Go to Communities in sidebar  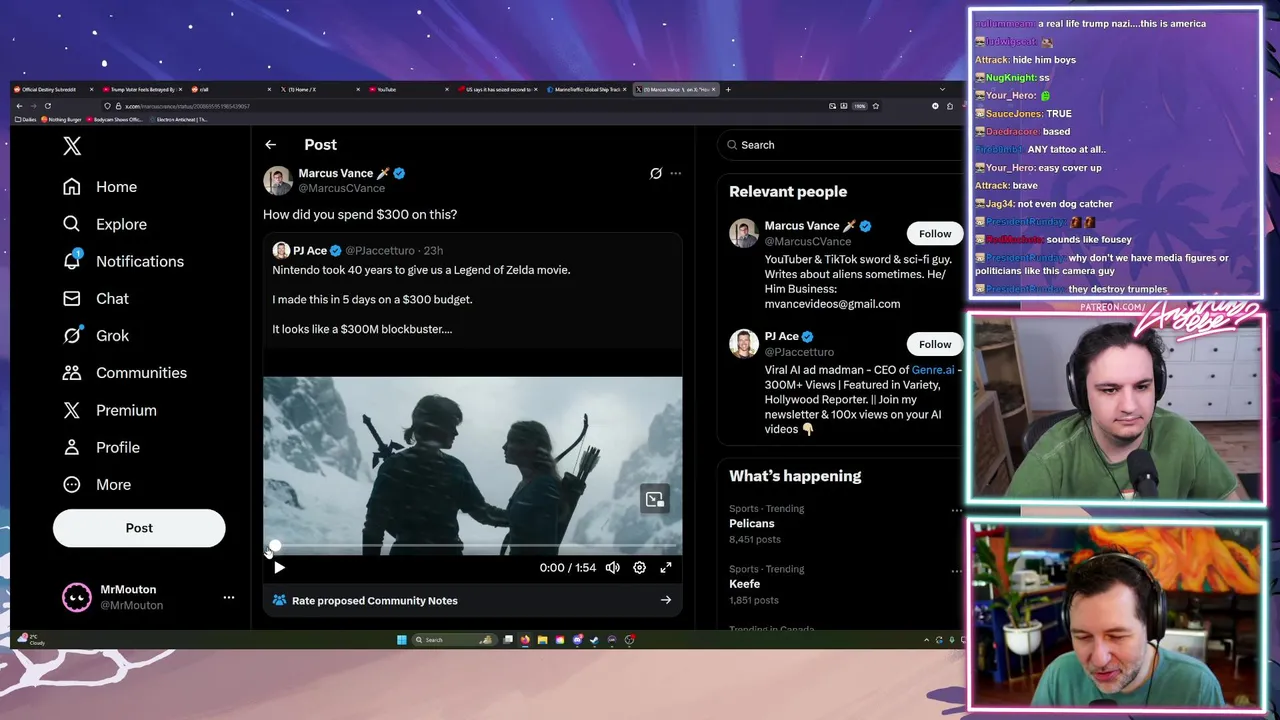124,372
